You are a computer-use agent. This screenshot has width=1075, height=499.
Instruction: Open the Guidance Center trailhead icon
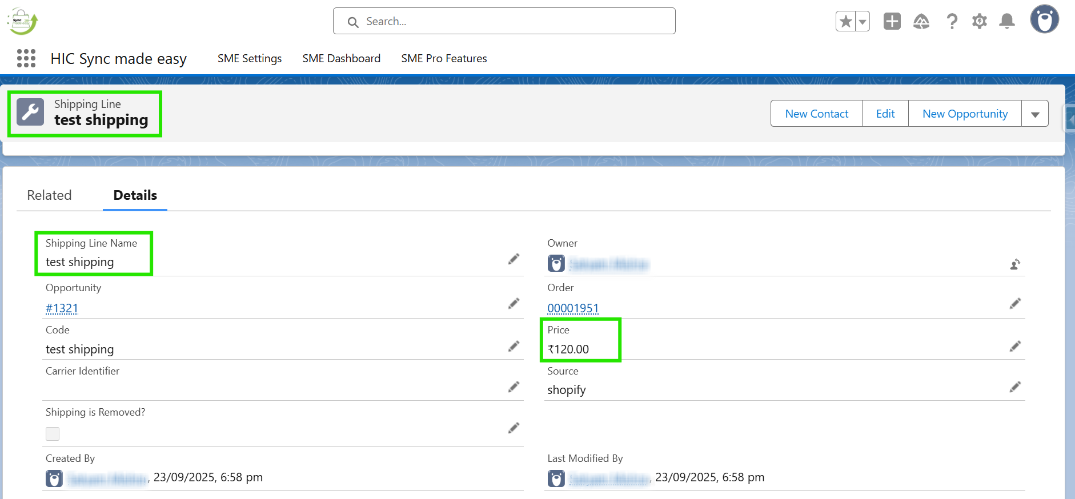[921, 22]
